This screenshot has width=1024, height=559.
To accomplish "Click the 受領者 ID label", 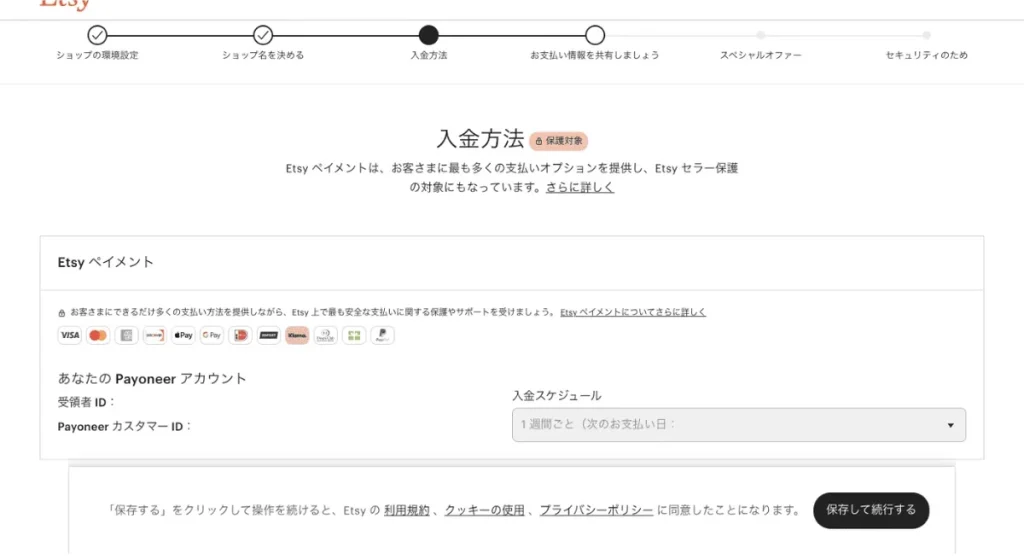I will 86,402.
